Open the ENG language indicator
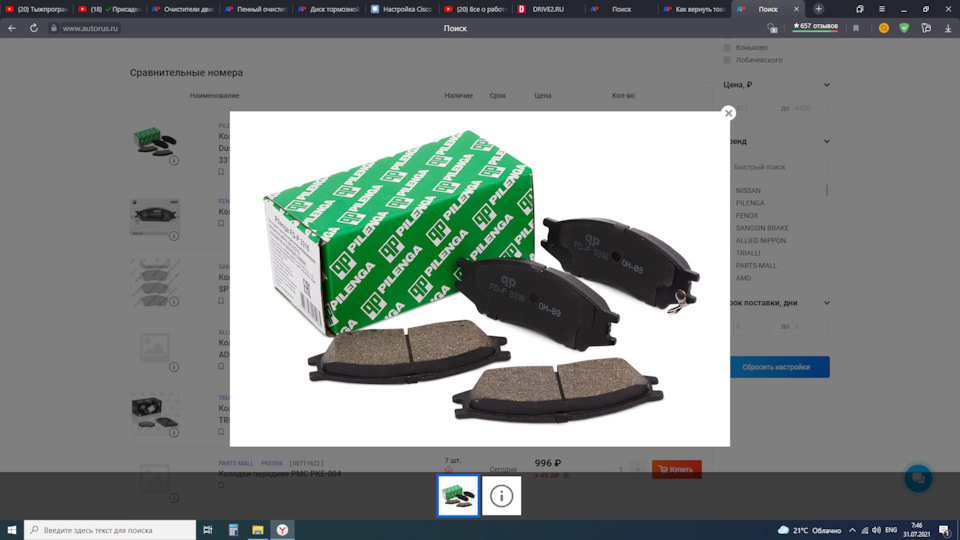 pyautogui.click(x=891, y=530)
